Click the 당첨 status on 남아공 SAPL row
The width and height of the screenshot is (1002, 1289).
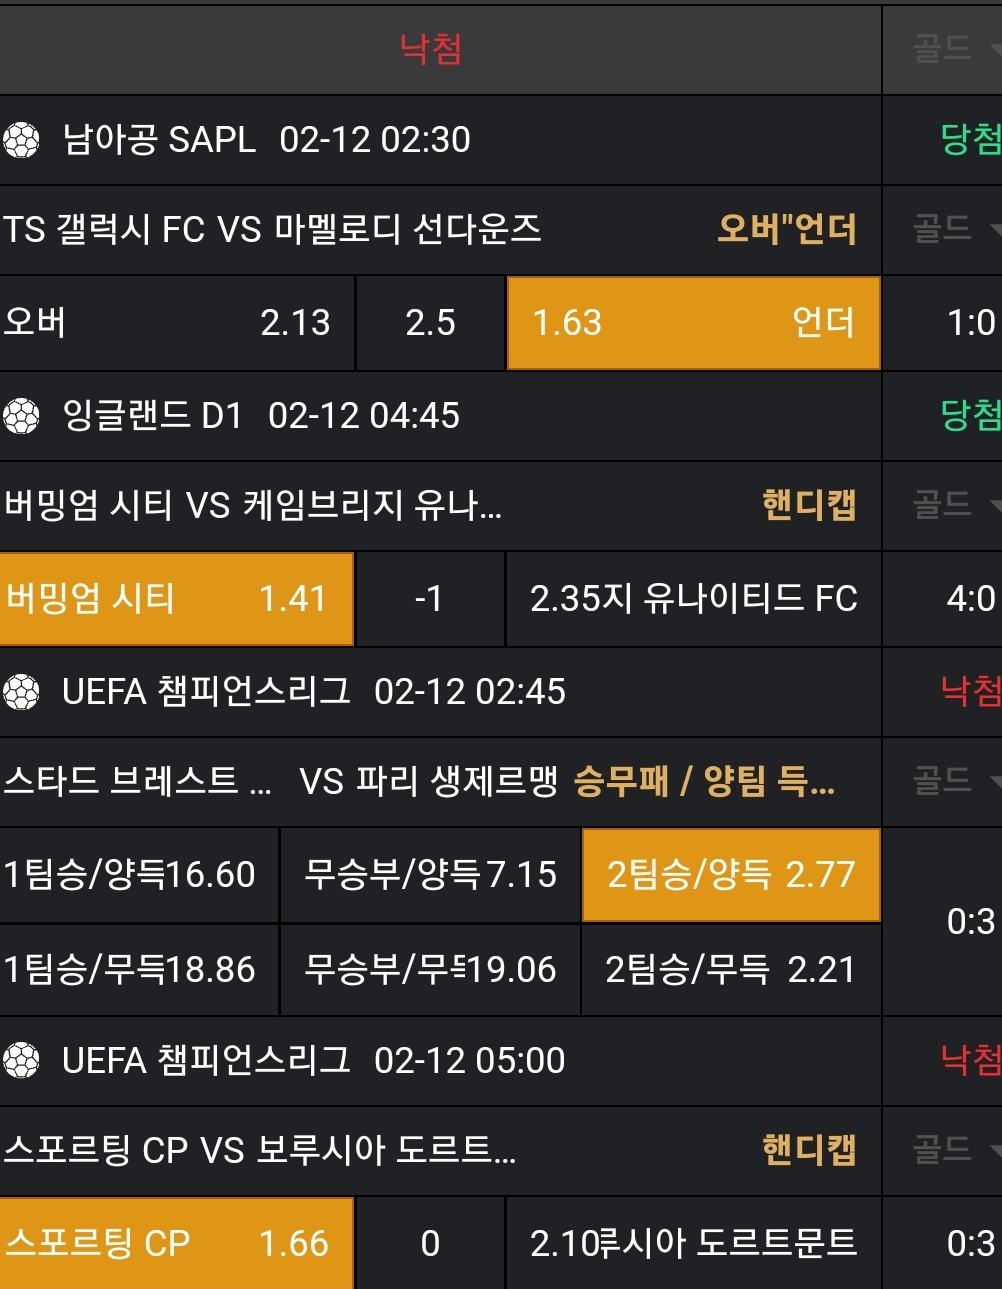click(x=970, y=140)
